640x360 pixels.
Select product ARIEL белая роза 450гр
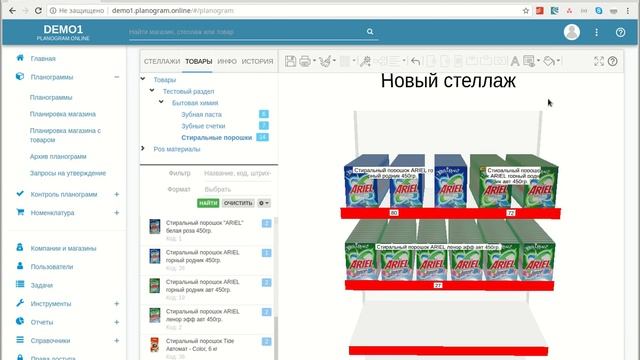[207, 231]
